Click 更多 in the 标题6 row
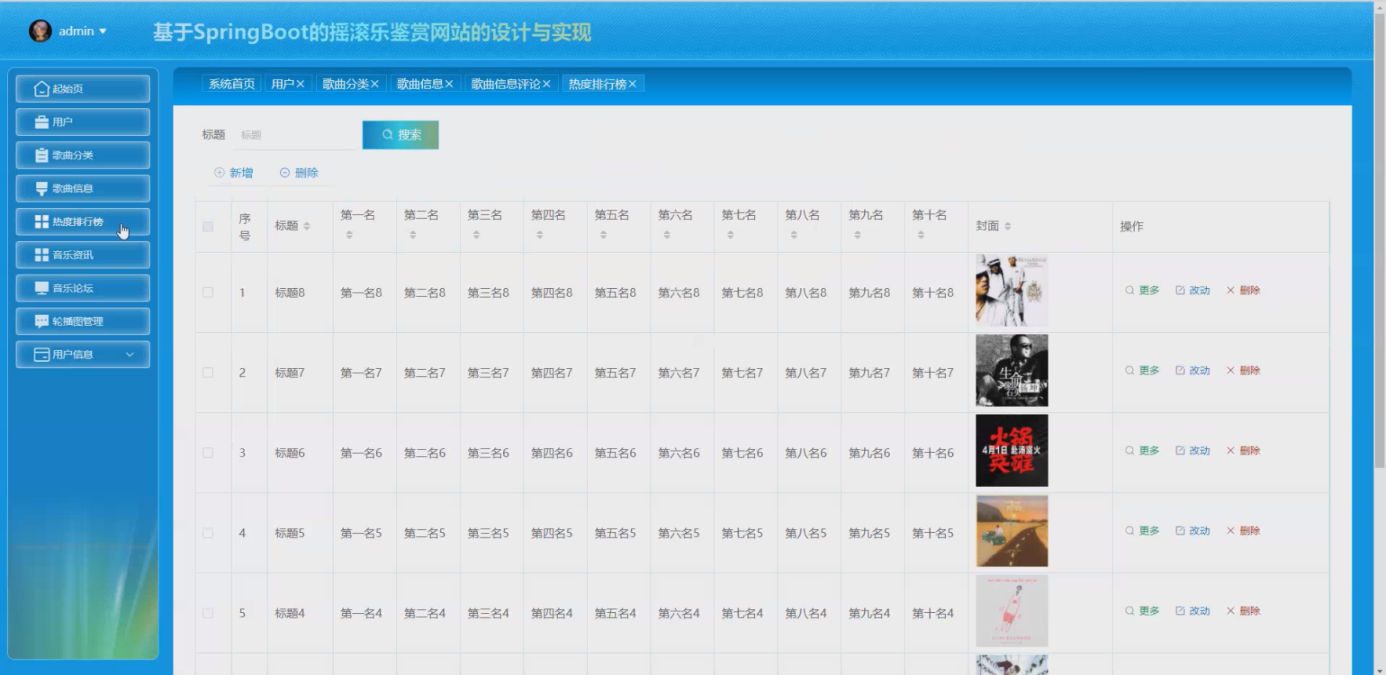Viewport: 1386px width, 675px height. [x=1142, y=451]
